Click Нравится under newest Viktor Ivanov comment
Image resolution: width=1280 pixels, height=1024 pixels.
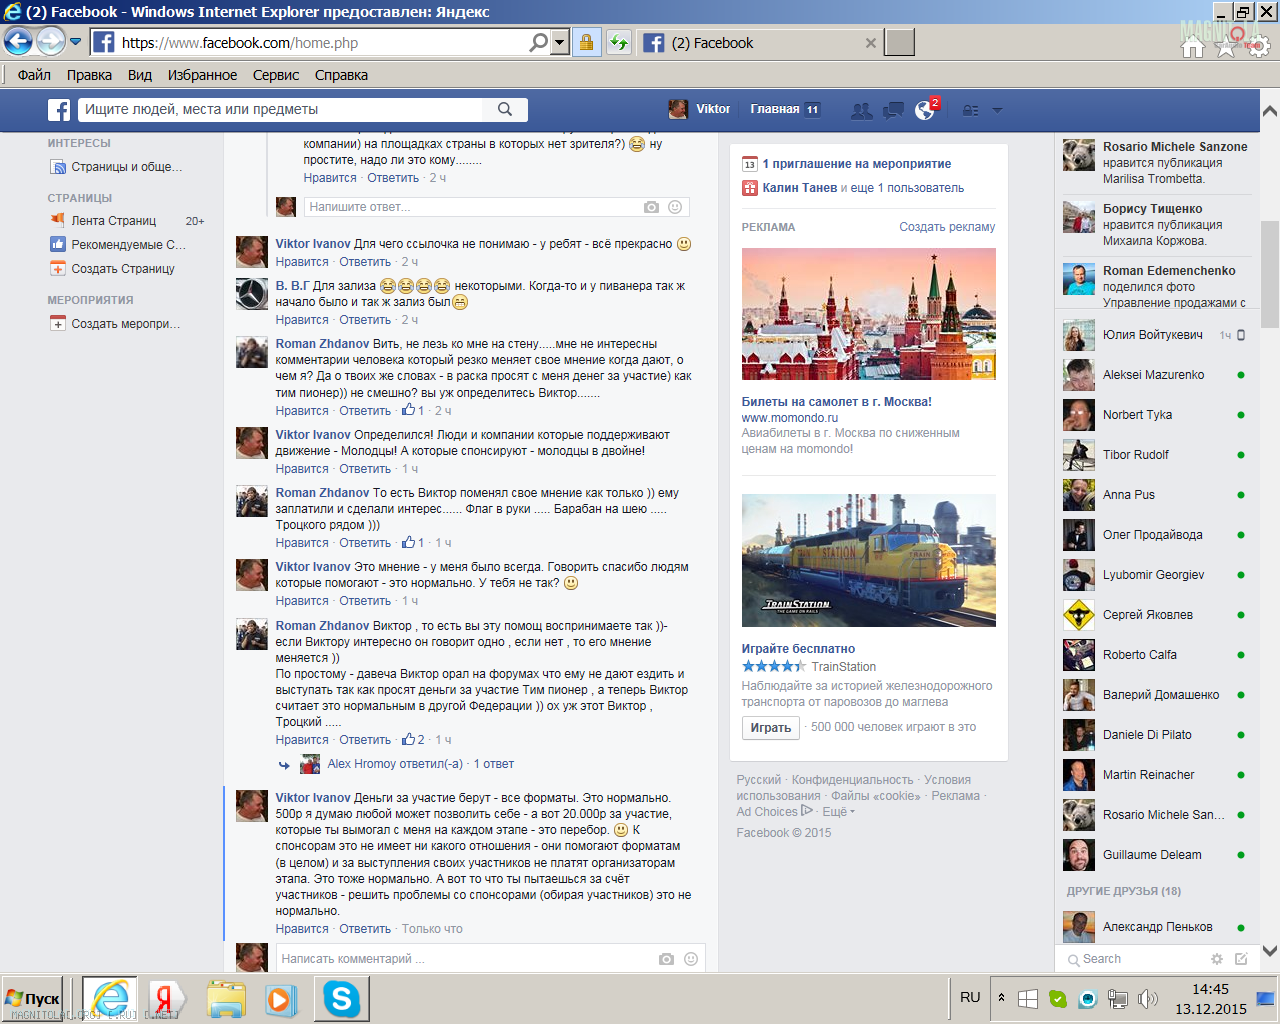(x=302, y=929)
